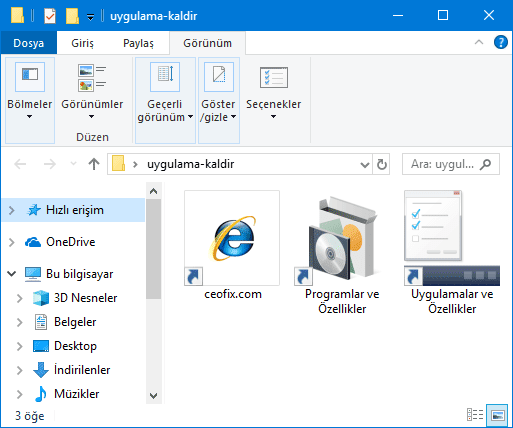Open the window system menu folder icon

[x=17, y=16]
